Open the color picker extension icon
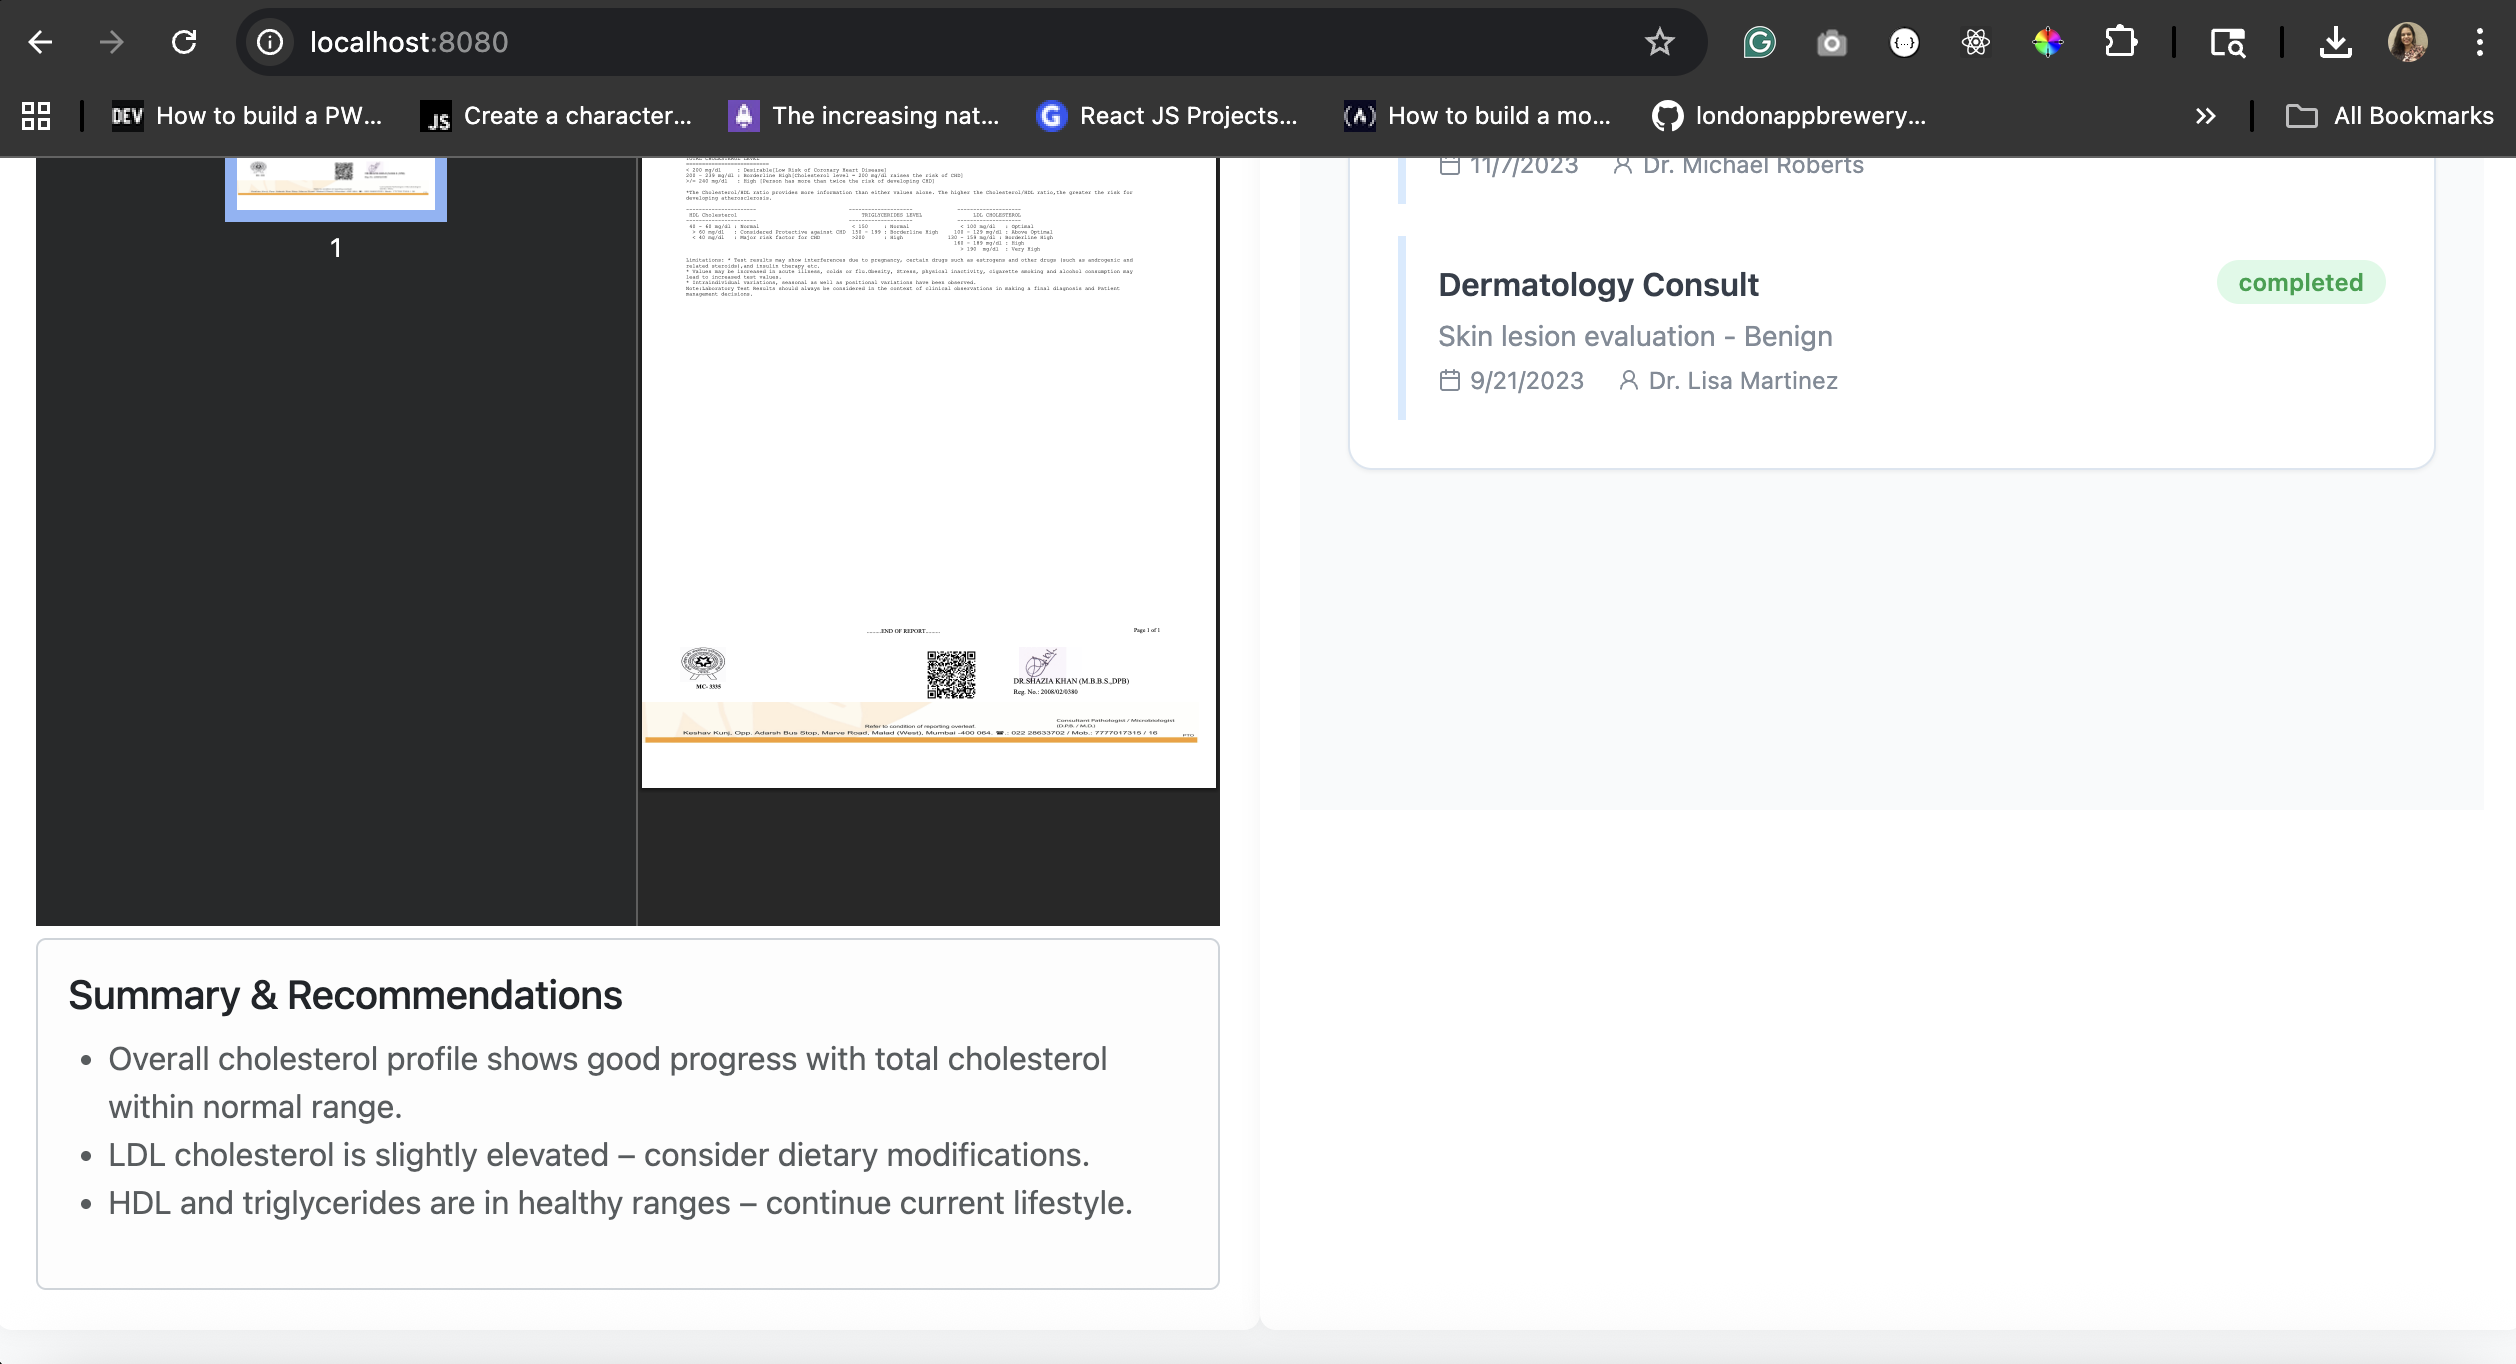The width and height of the screenshot is (2516, 1364). (2047, 42)
